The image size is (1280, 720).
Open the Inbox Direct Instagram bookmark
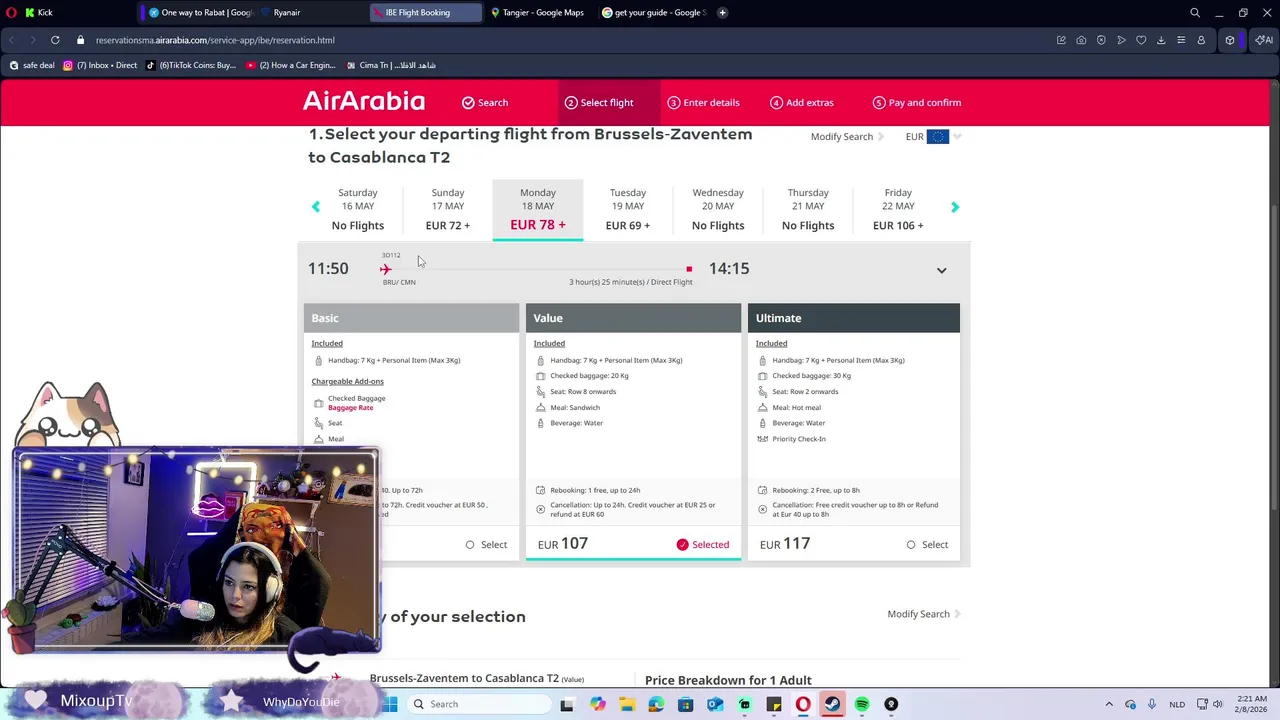pyautogui.click(x=100, y=65)
